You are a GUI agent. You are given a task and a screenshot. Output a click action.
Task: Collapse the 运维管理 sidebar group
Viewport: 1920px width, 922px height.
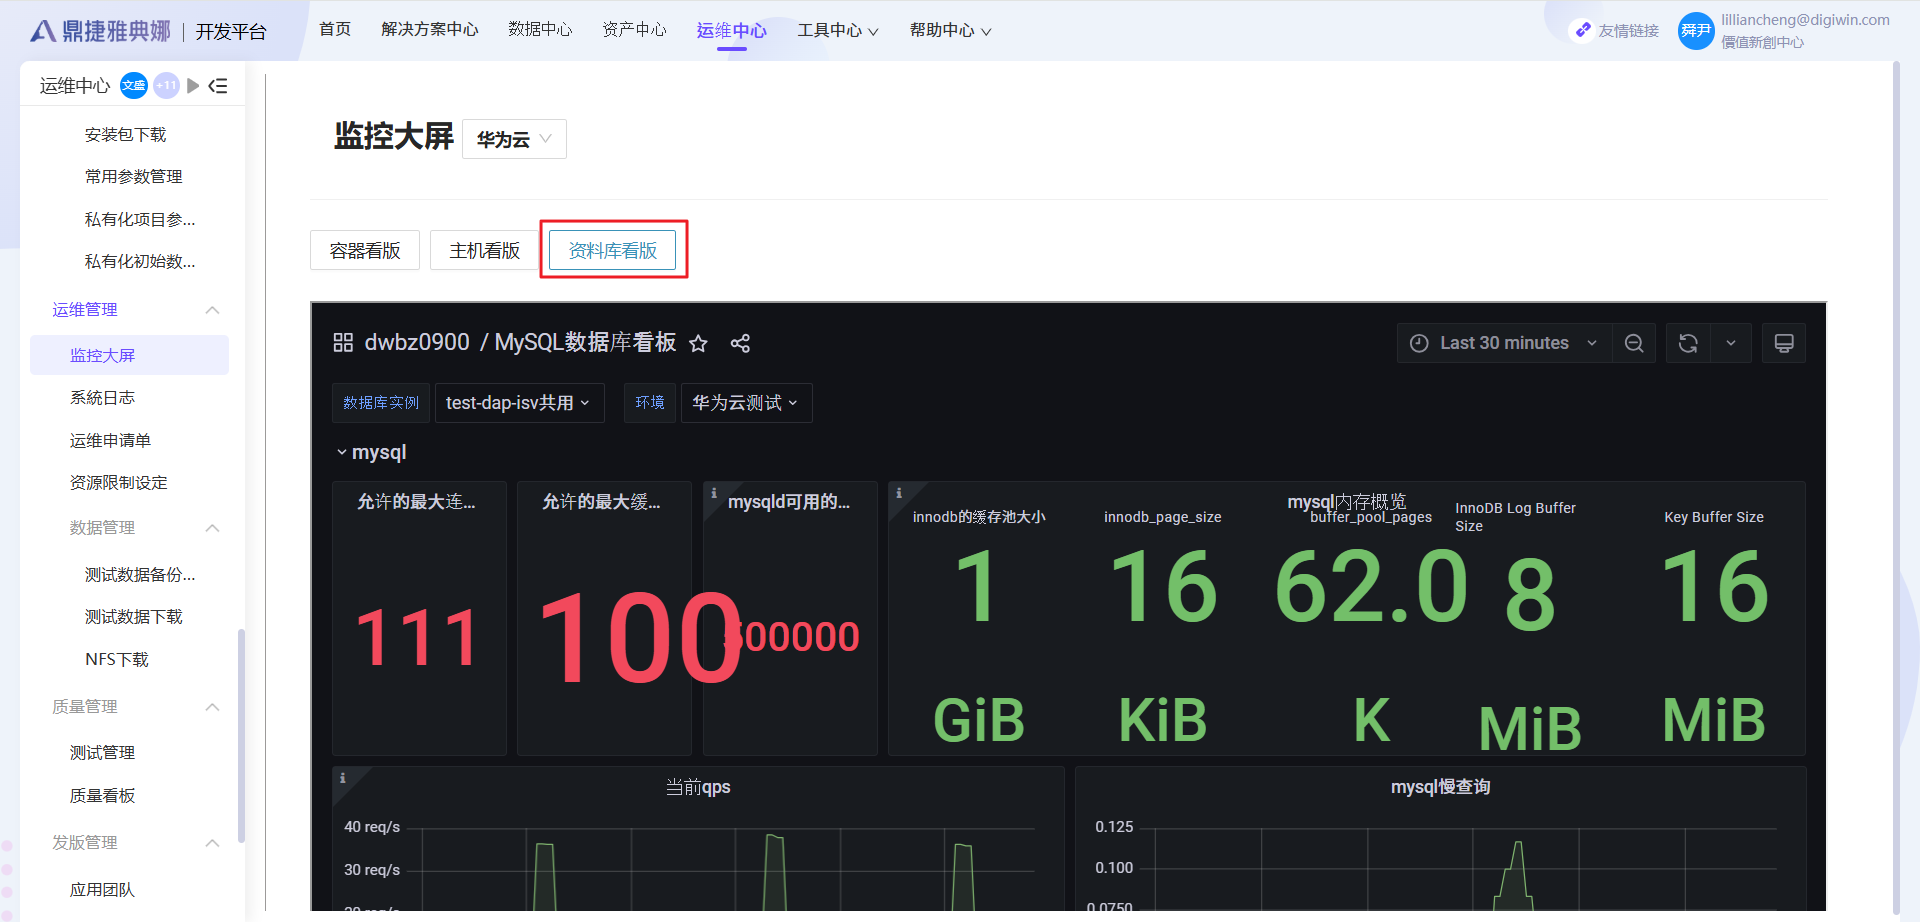pos(212,310)
